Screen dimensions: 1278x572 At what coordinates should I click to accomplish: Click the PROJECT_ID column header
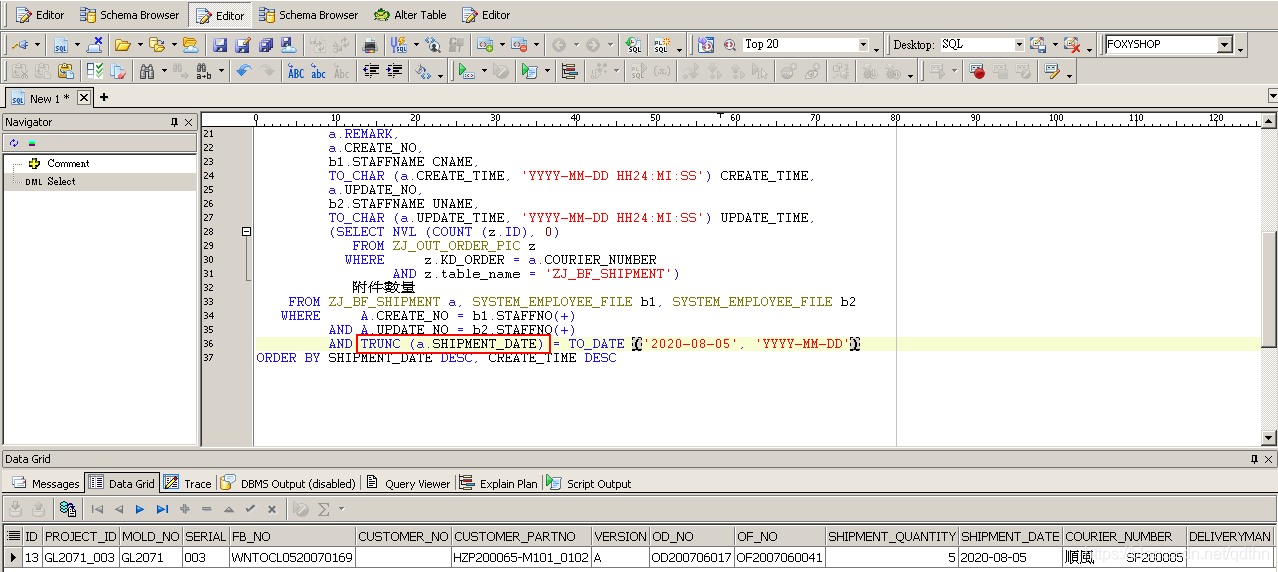80,536
